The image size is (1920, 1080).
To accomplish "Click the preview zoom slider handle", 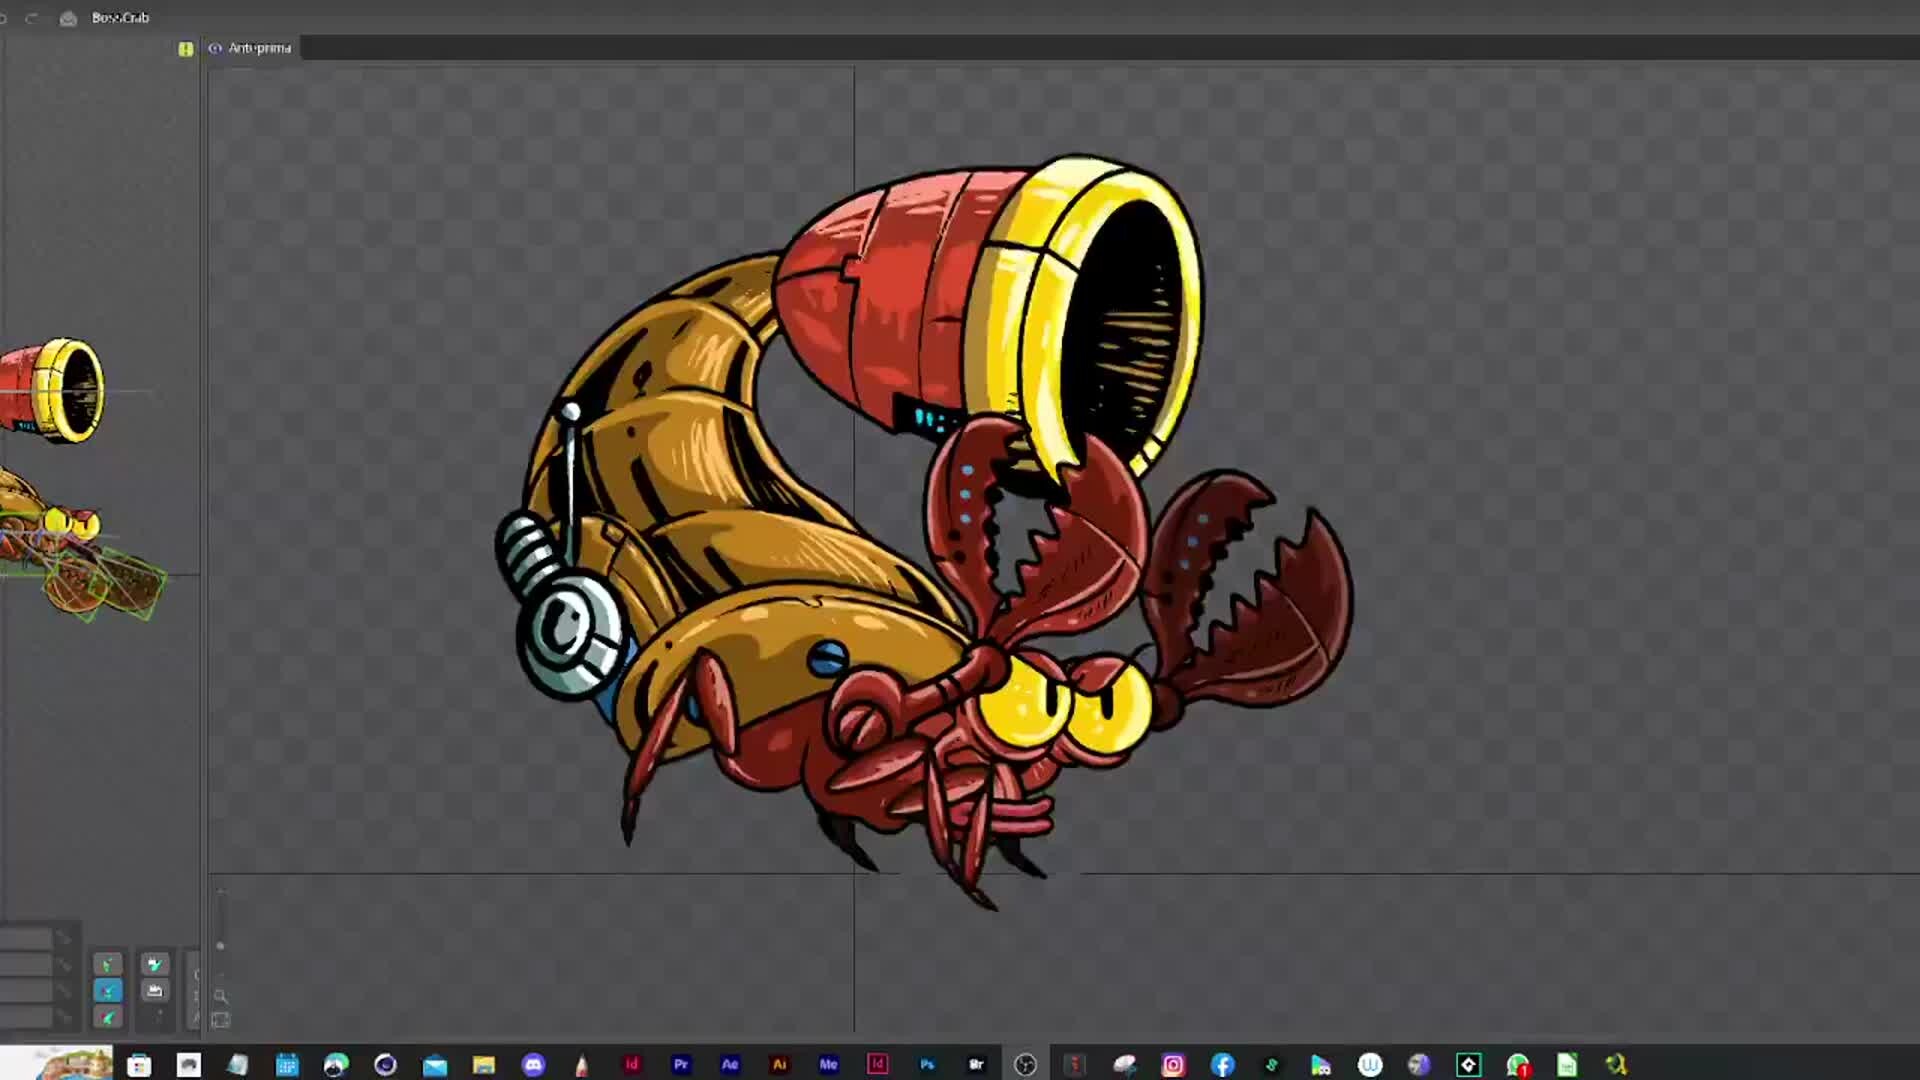I will [220, 945].
